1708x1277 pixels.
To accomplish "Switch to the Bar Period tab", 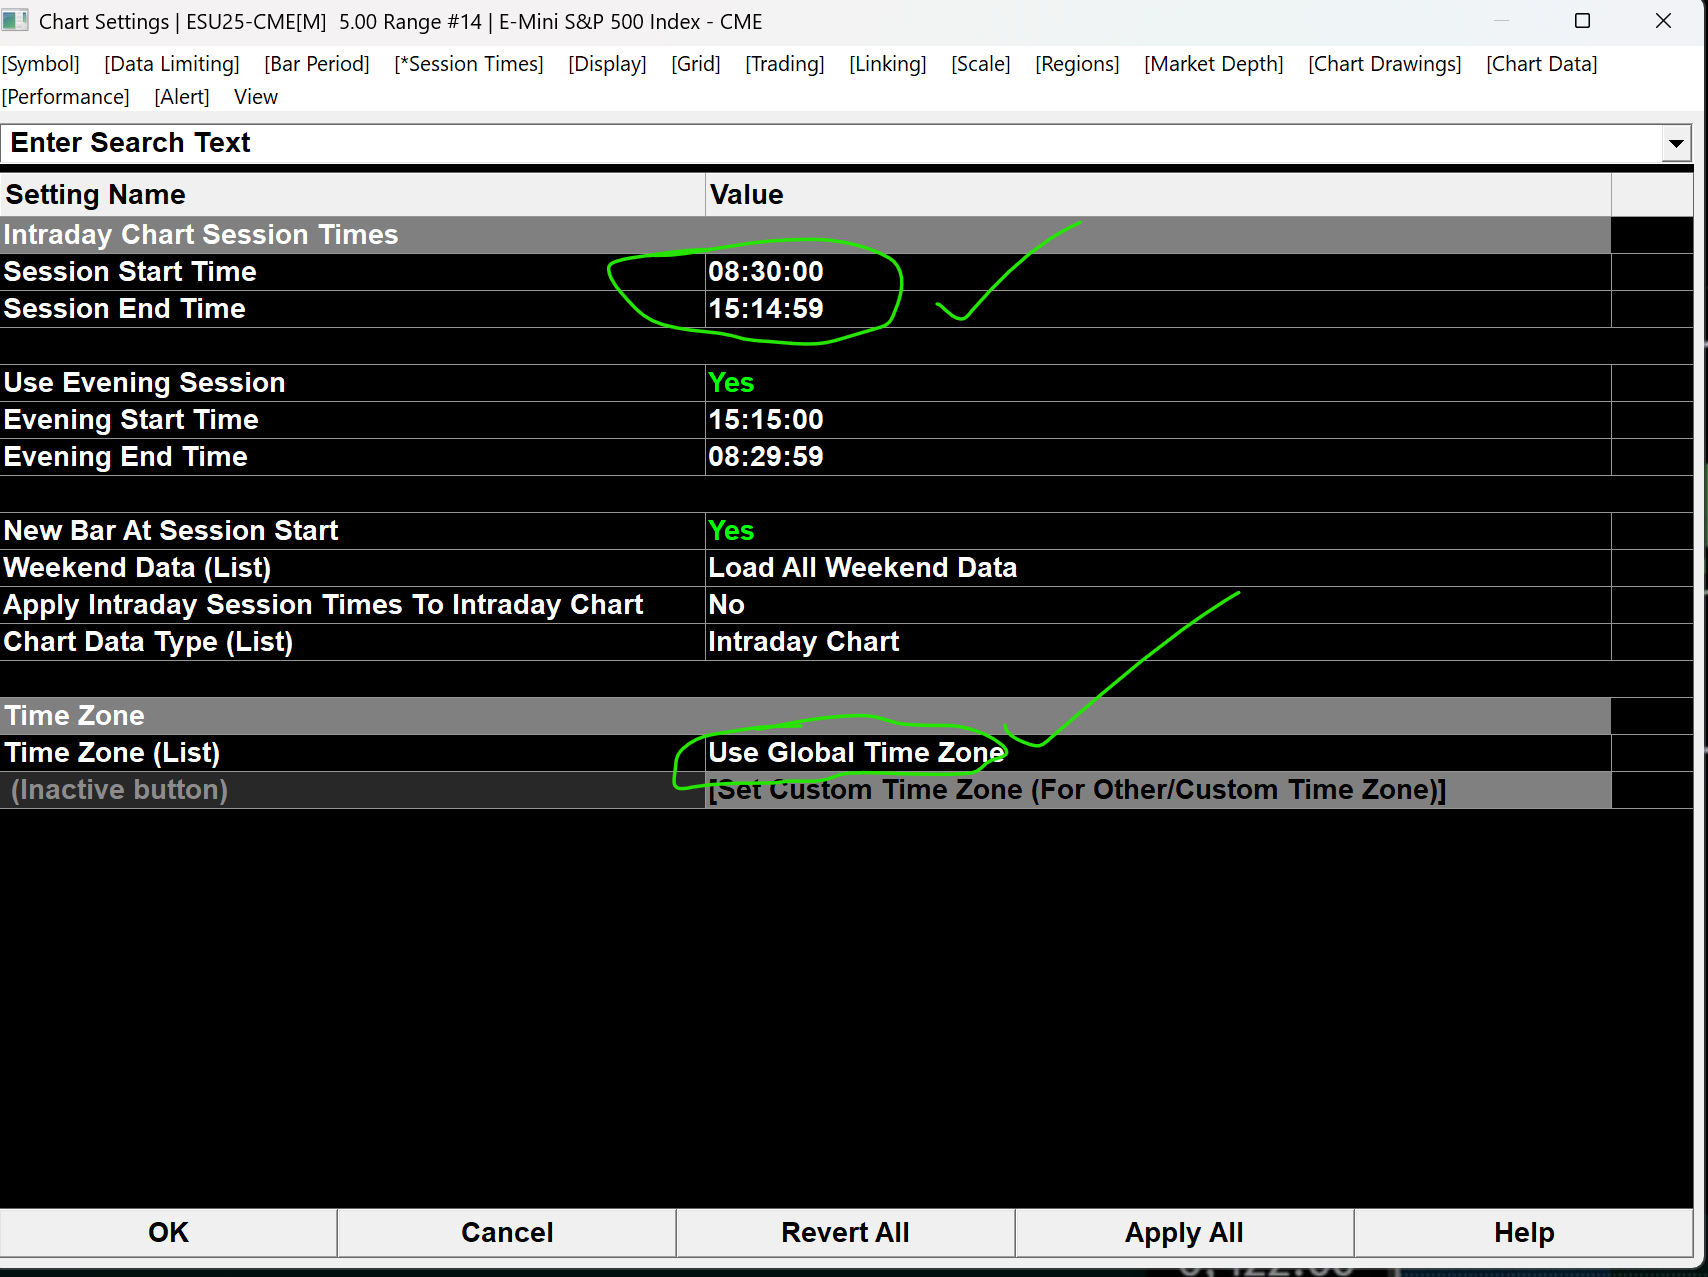I will pyautogui.click(x=317, y=64).
